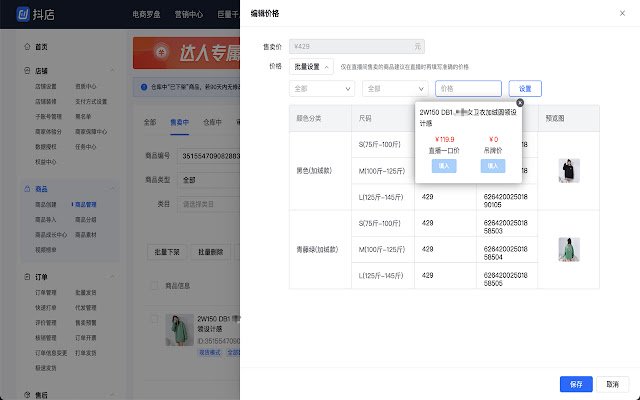640x400 pixels.
Task: Click the order icon beside 订单
Action: pyautogui.click(x=27, y=277)
